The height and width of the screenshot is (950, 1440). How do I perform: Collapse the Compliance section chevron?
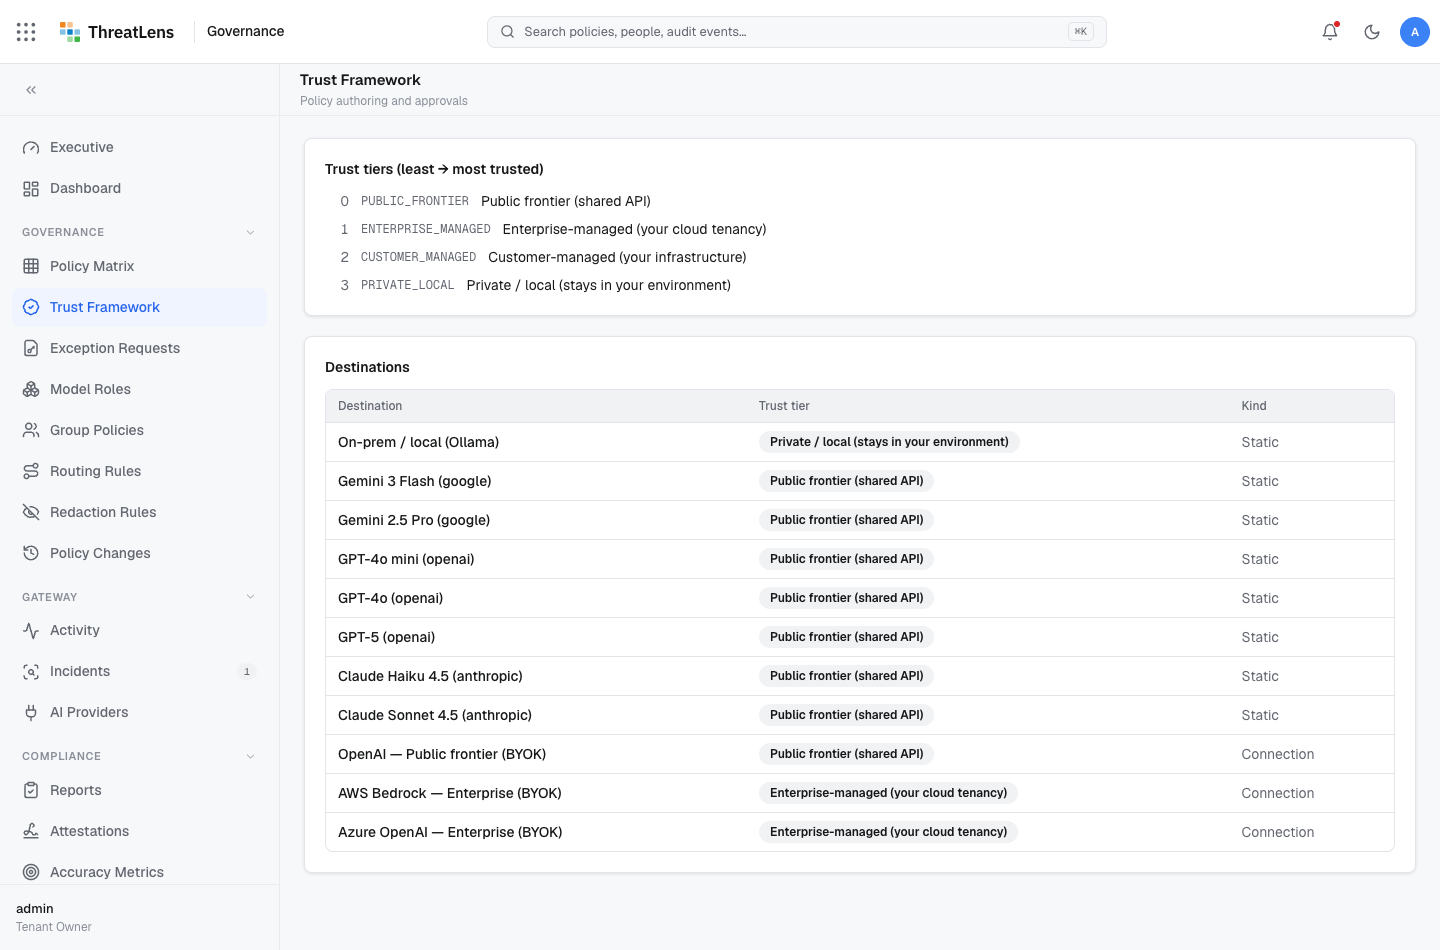[x=250, y=756]
